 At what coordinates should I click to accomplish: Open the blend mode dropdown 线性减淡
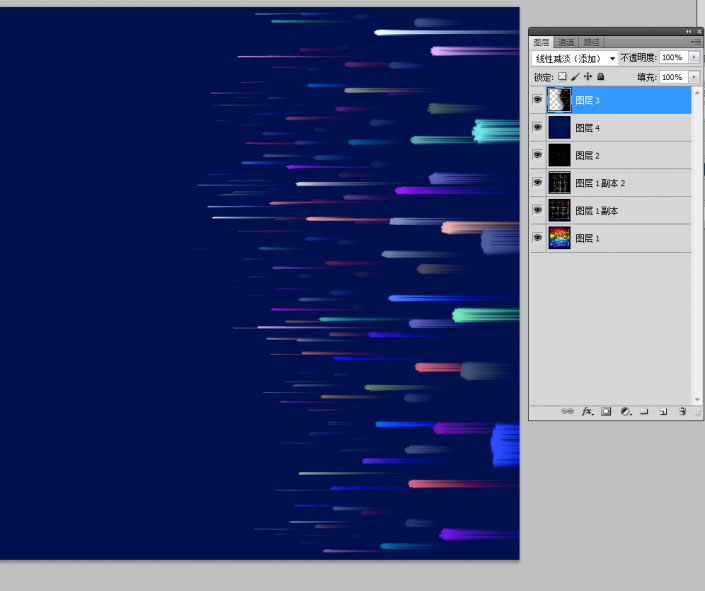coord(575,59)
